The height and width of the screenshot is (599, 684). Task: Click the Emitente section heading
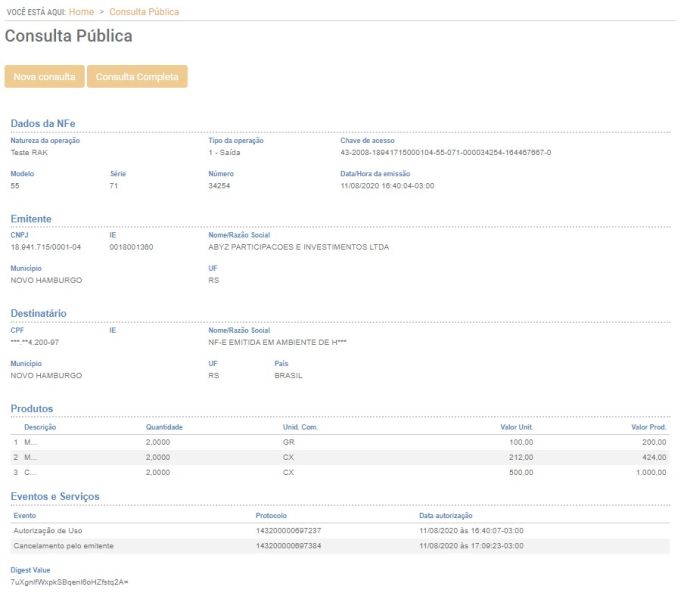pos(31,218)
